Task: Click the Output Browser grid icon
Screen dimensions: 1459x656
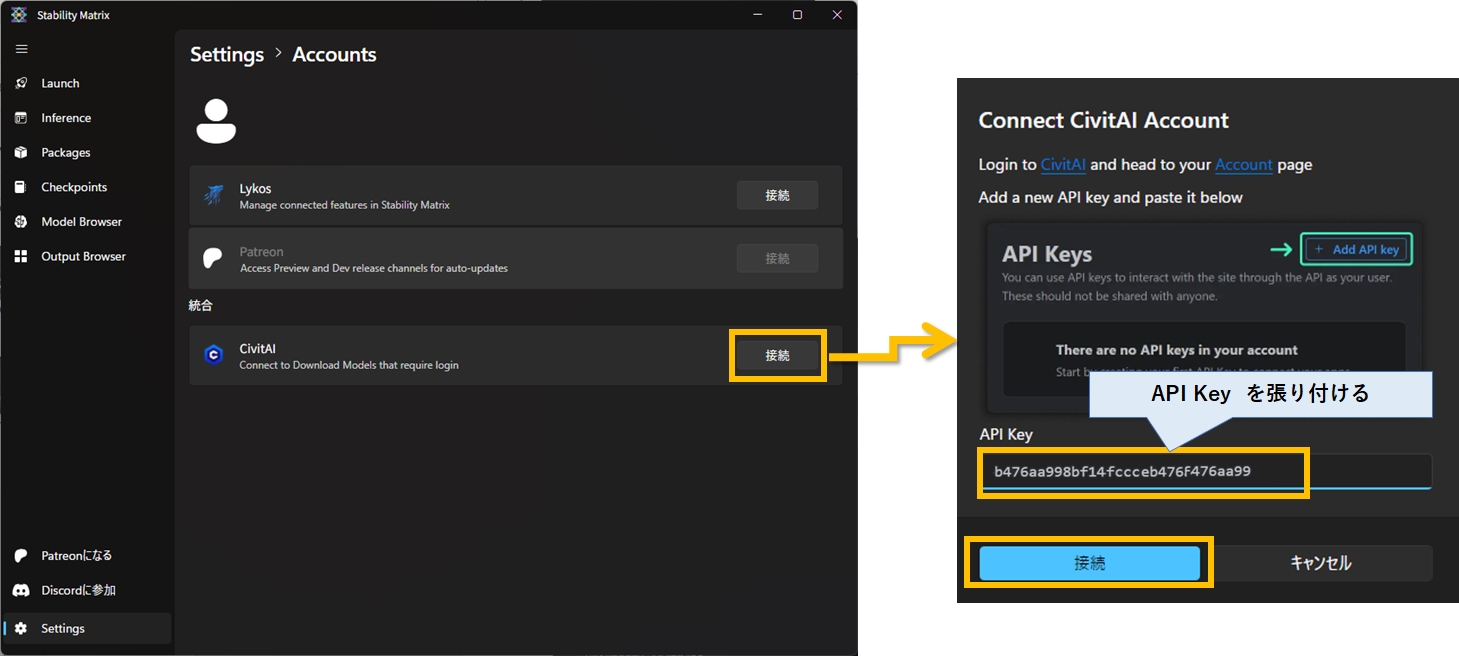Action: pos(21,257)
